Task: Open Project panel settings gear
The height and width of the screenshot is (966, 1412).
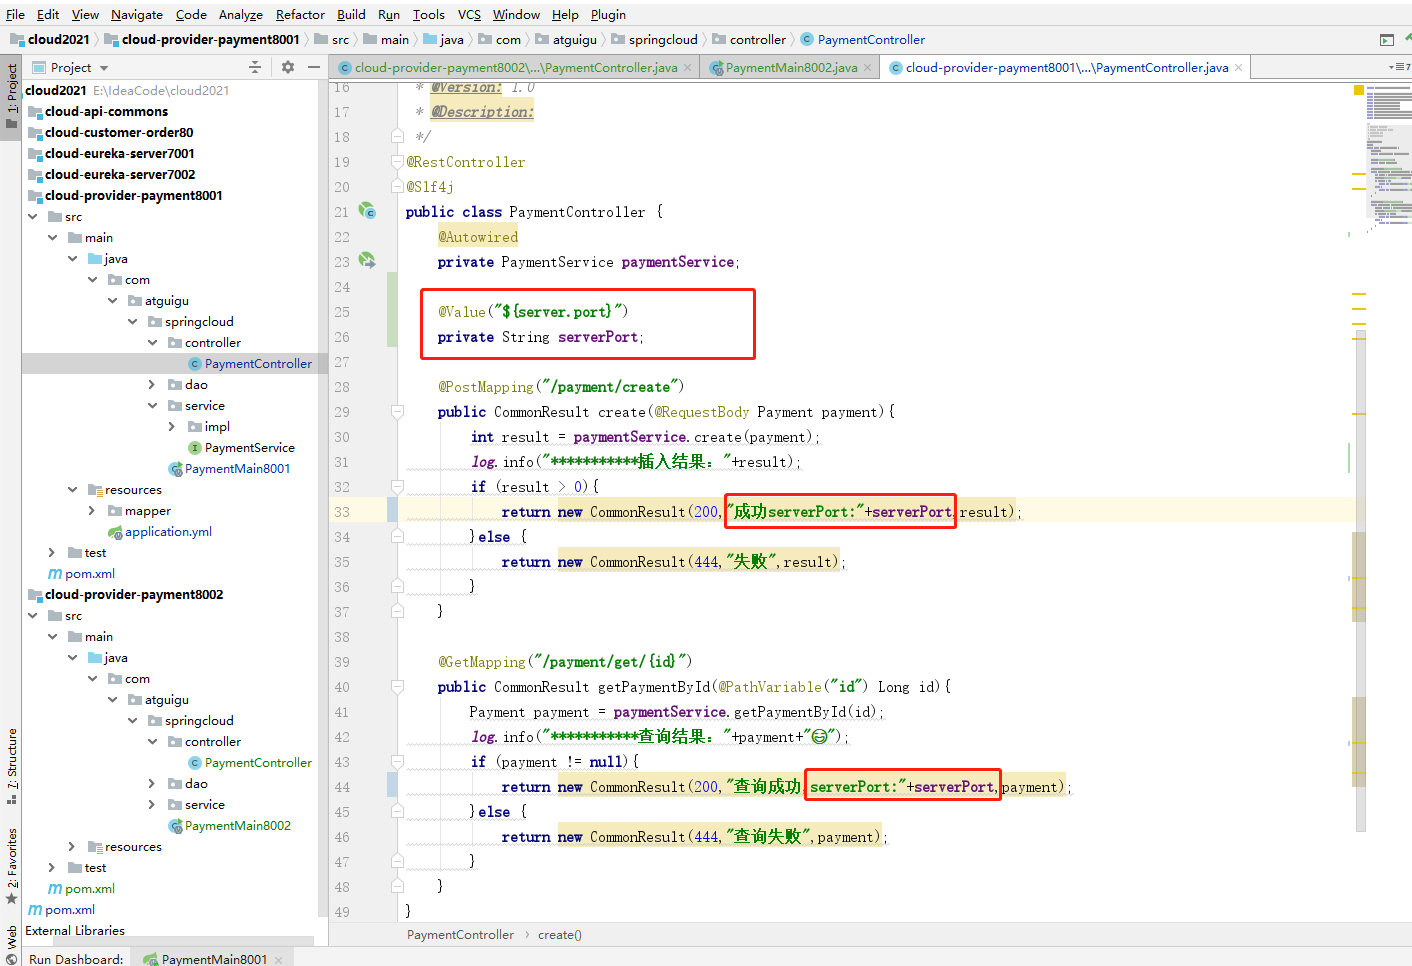Action: pos(288,67)
